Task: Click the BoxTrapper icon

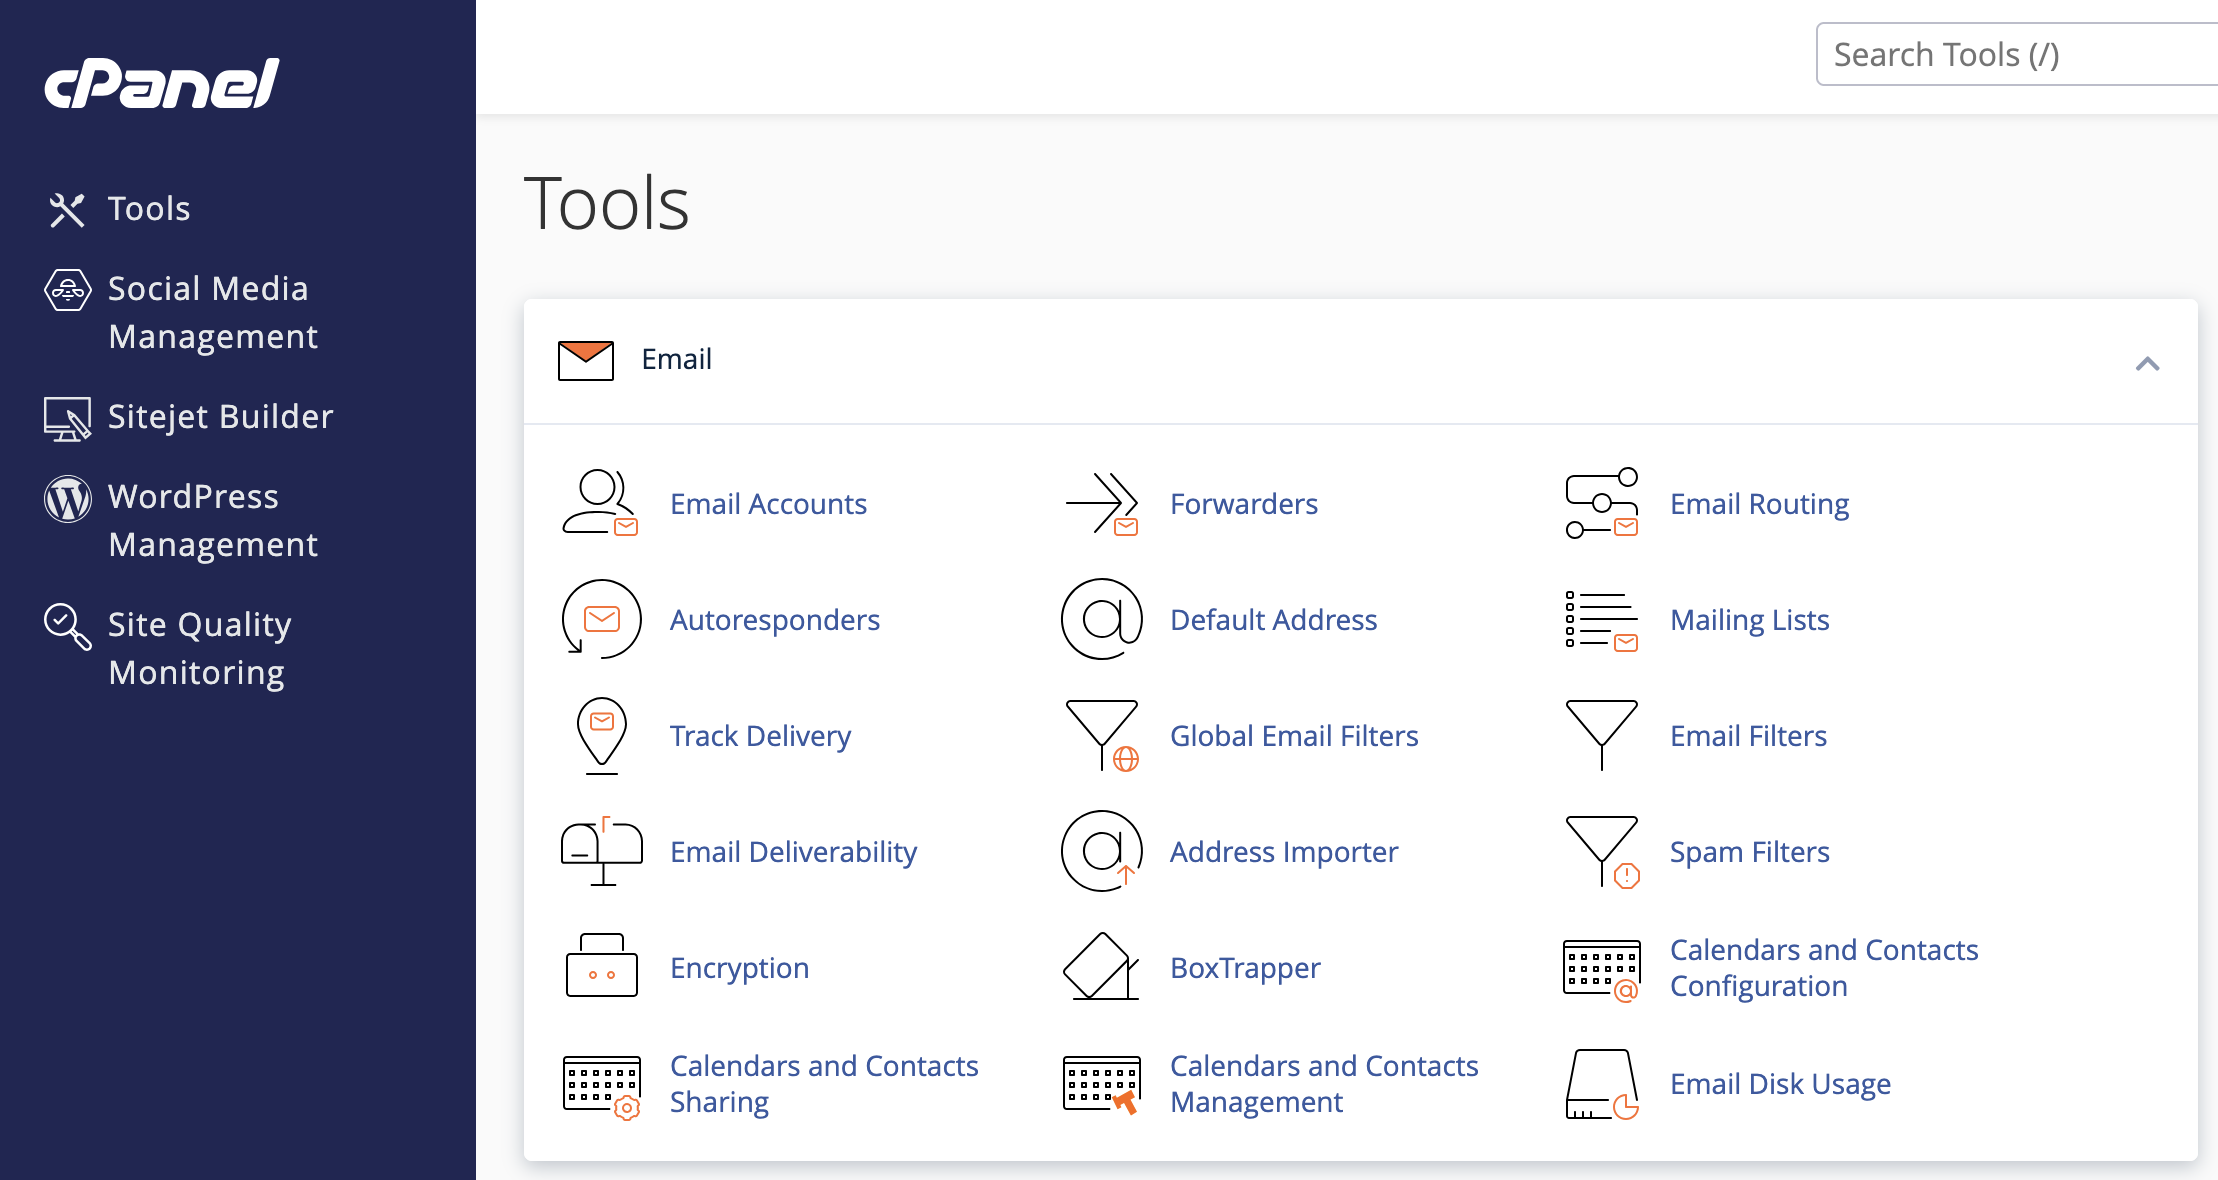Action: click(x=1101, y=966)
